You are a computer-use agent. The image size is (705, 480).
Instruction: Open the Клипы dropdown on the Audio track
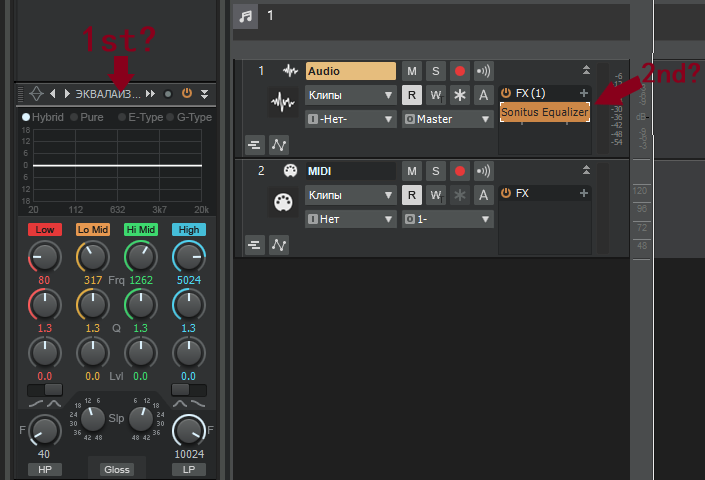tap(351, 95)
